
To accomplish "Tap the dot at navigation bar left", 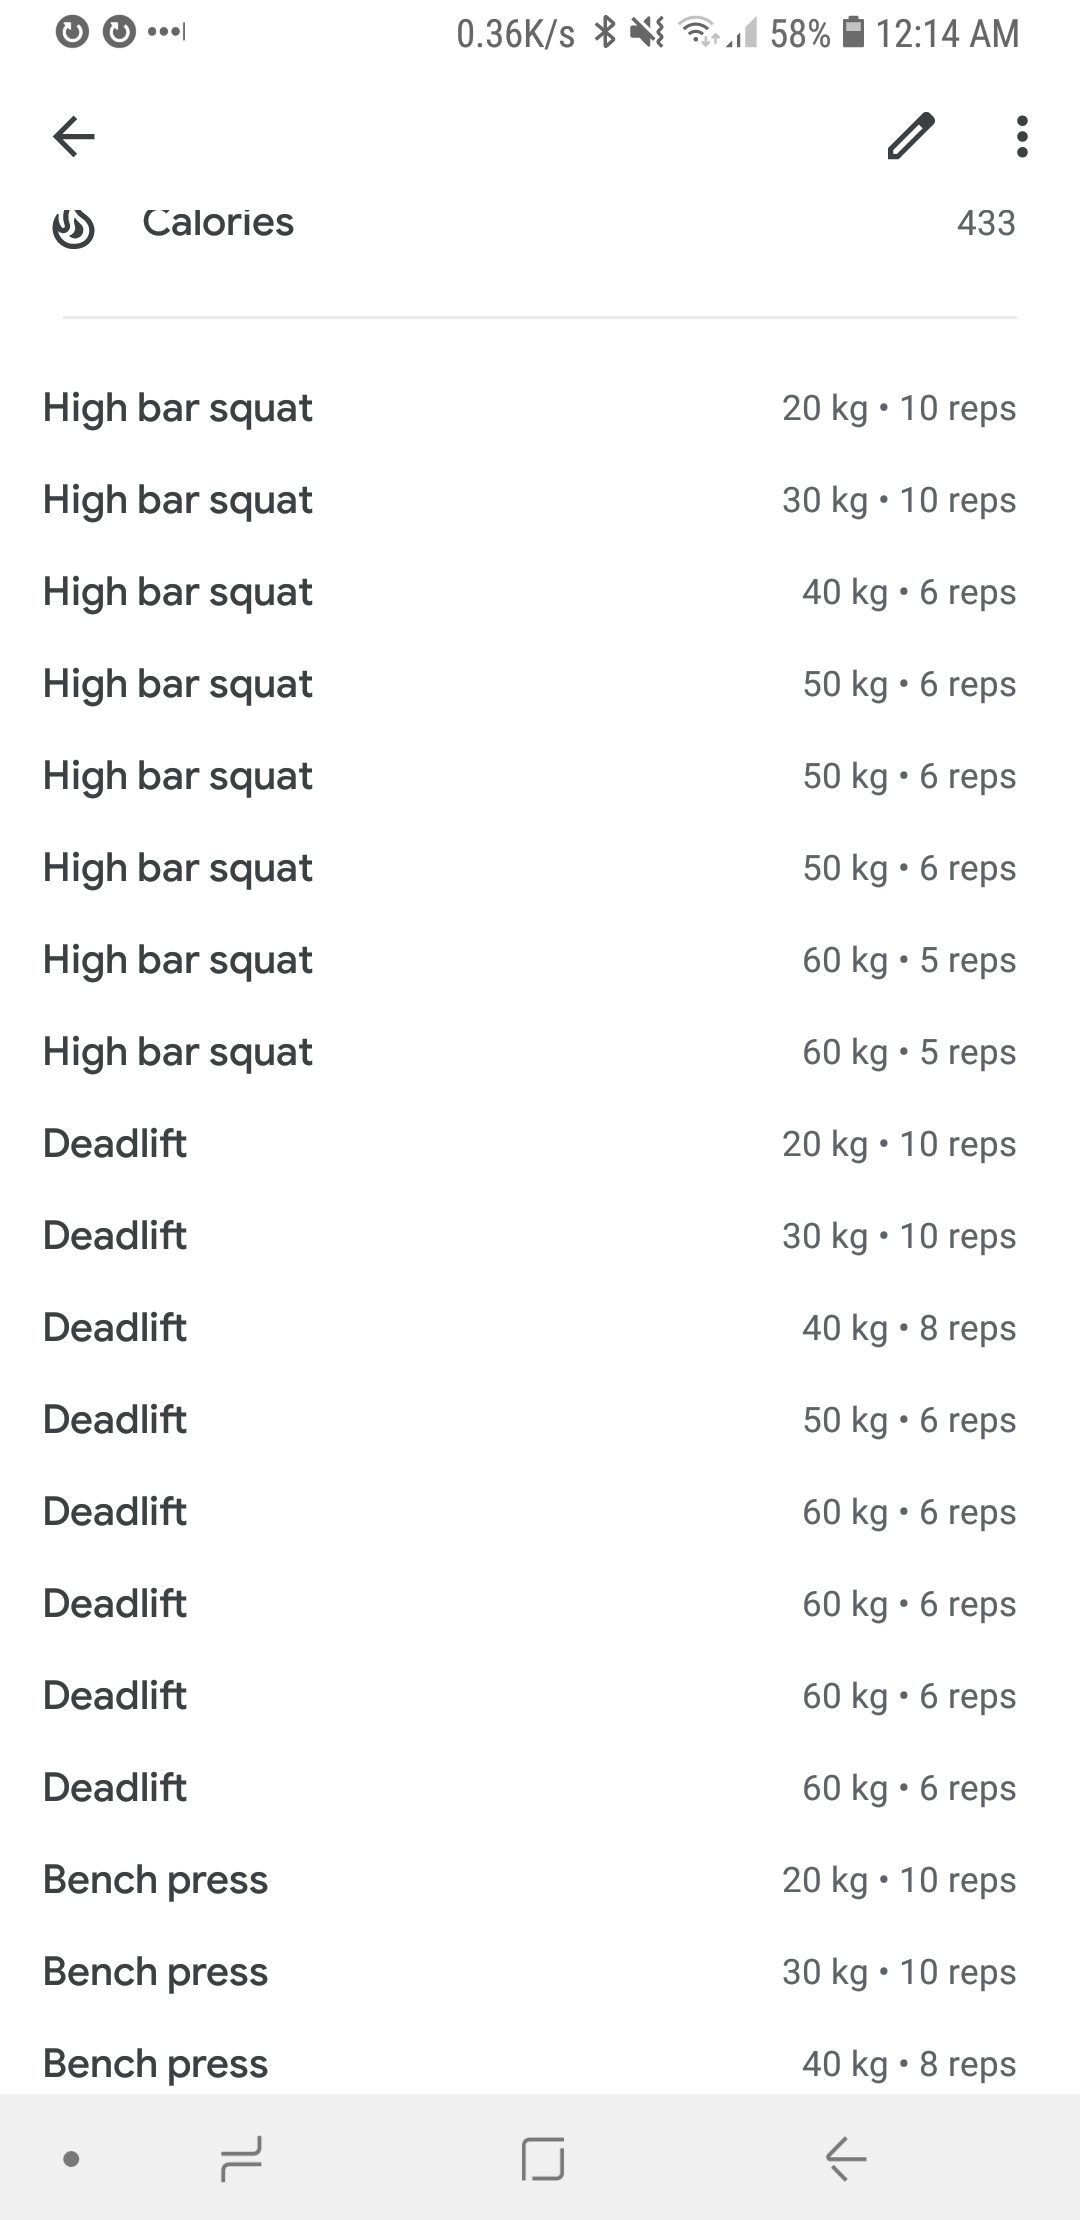I will click(71, 2158).
